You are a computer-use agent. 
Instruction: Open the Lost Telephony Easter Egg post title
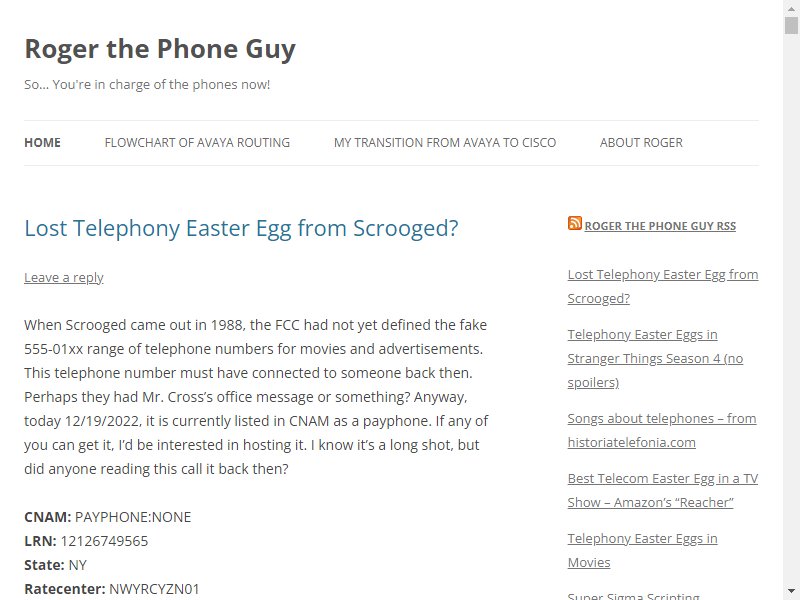point(241,228)
